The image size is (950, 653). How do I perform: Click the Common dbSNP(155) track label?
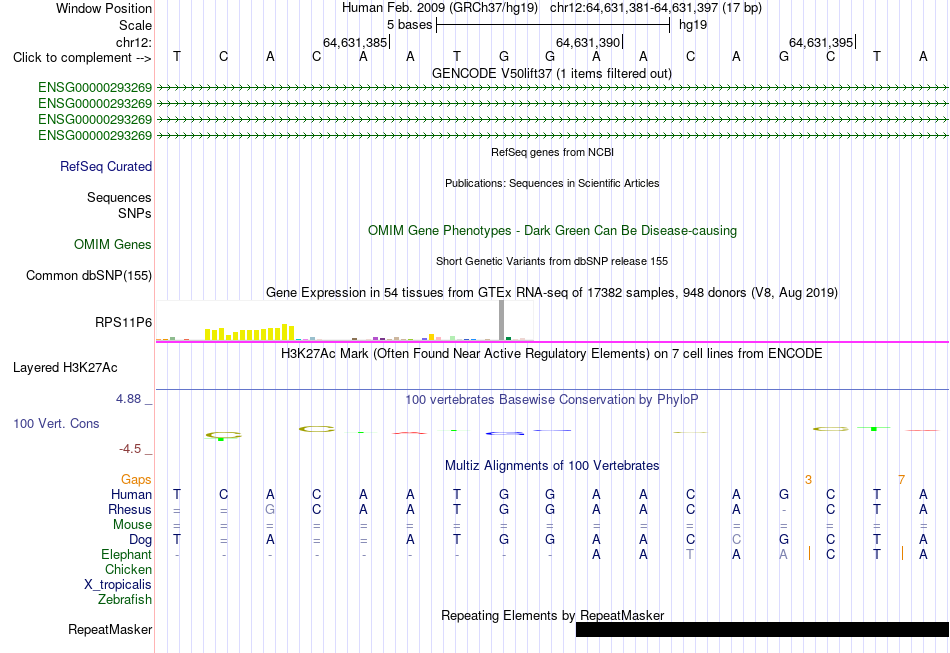coord(89,276)
